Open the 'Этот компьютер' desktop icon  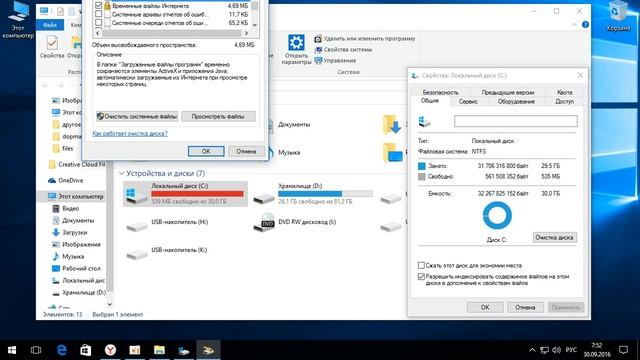coord(18,20)
